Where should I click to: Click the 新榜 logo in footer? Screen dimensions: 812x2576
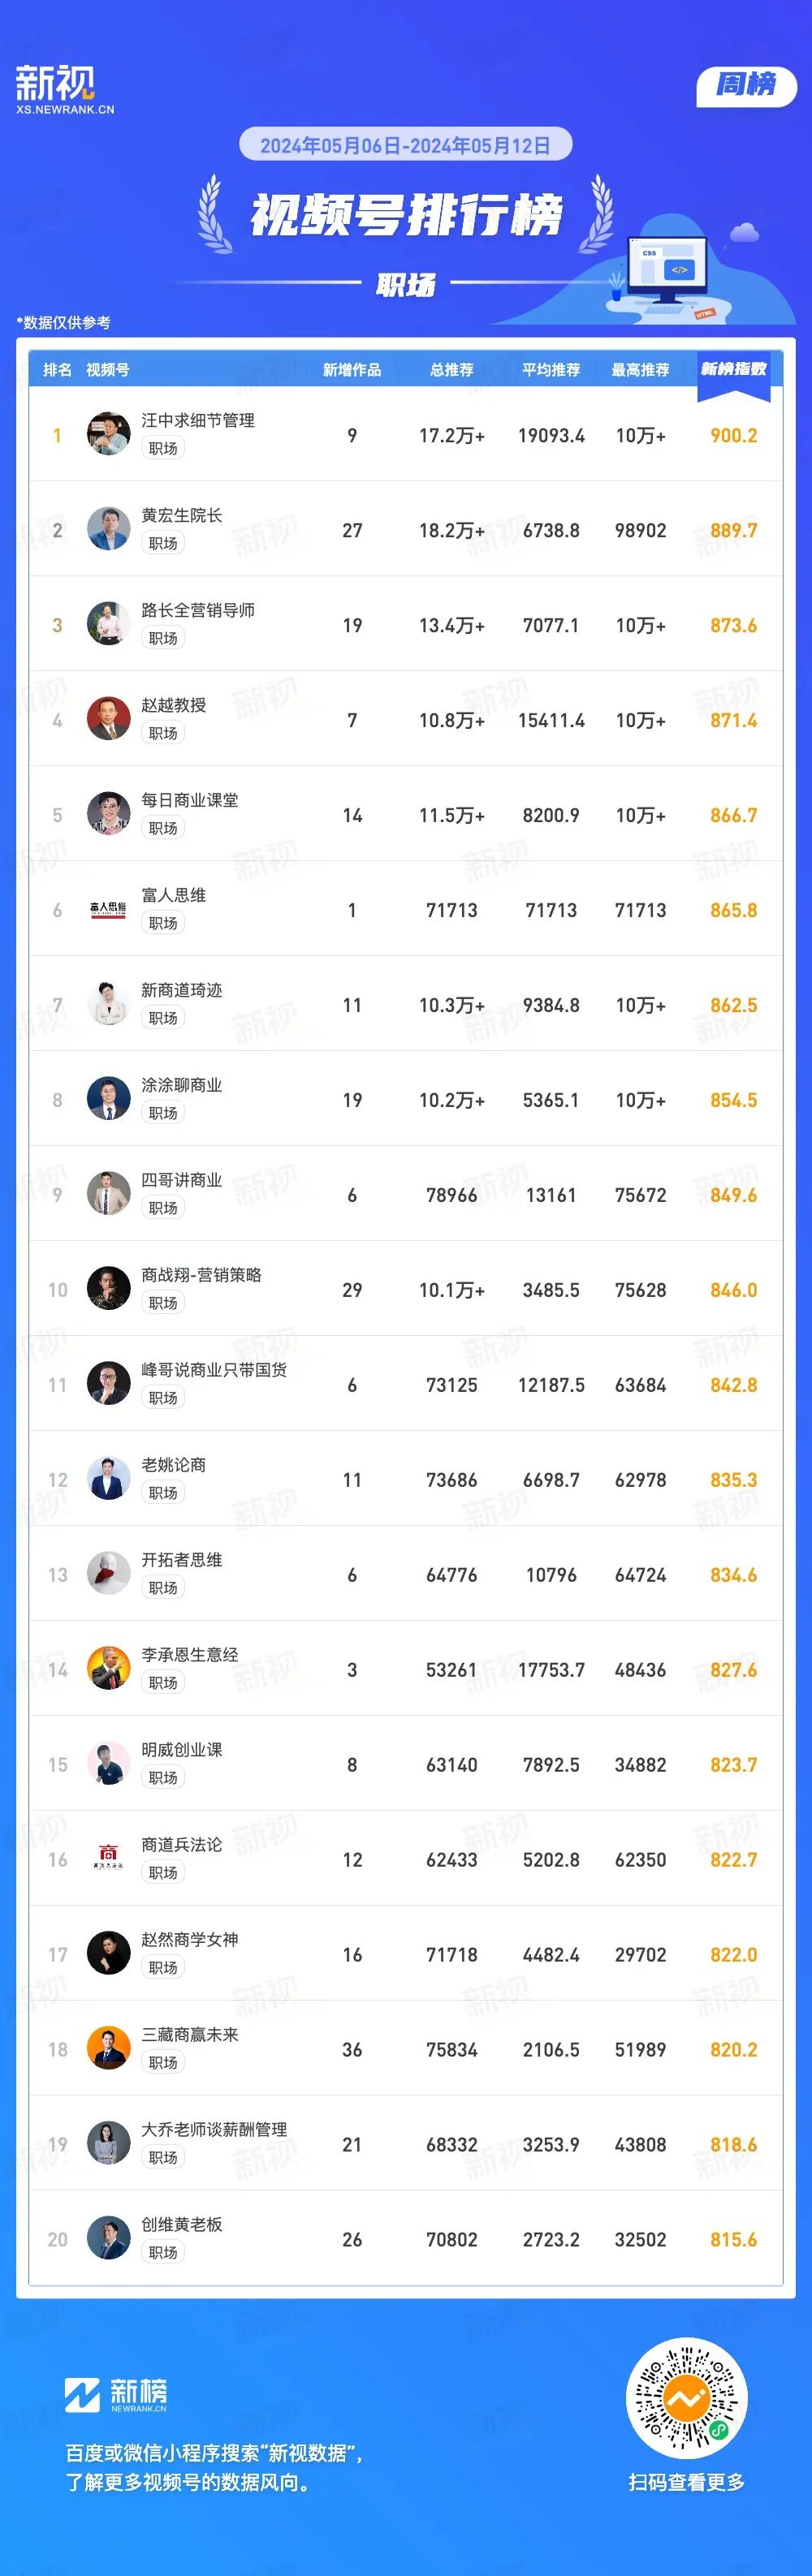point(116,2394)
